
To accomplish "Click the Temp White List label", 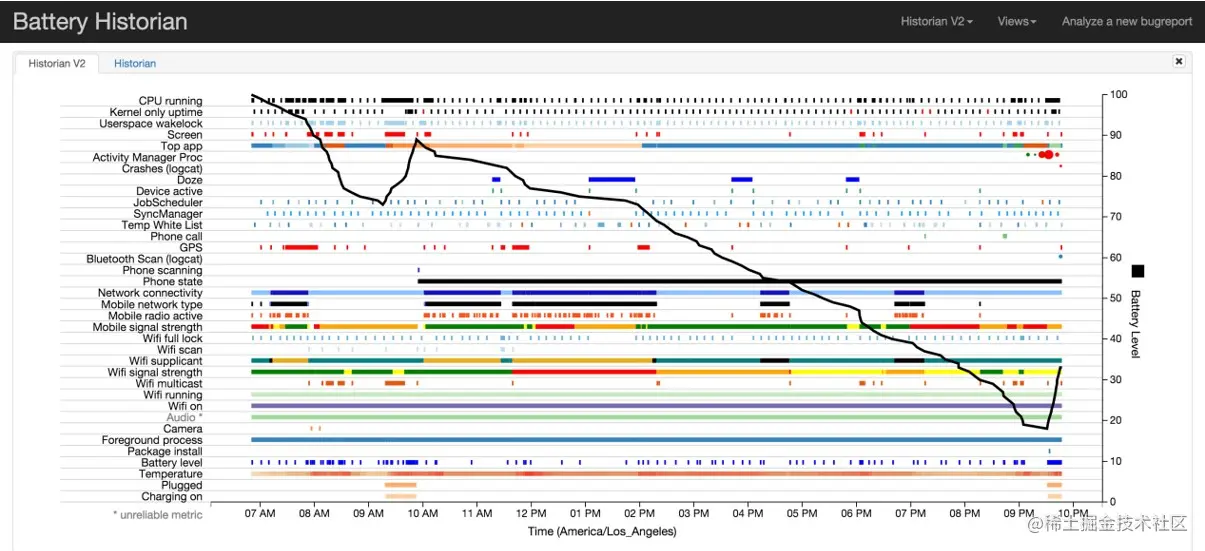I will 162,225.
